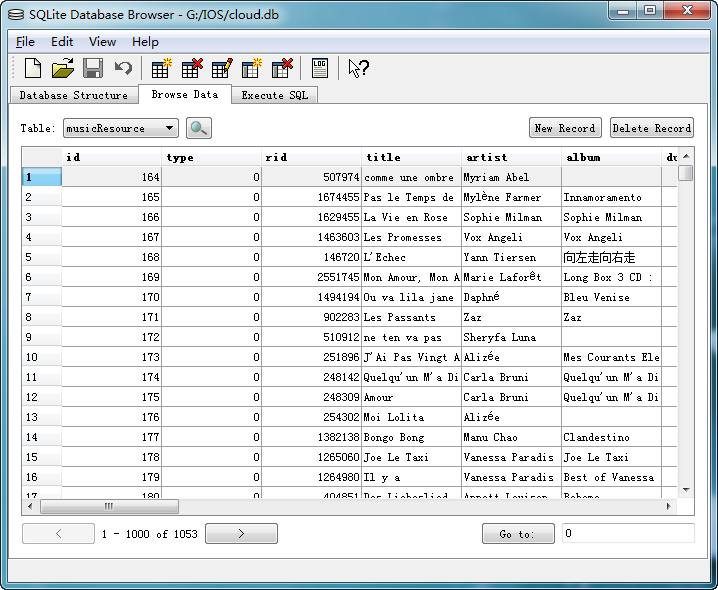Switch to the Database Structure tab
This screenshot has width=718, height=590.
pos(74,95)
